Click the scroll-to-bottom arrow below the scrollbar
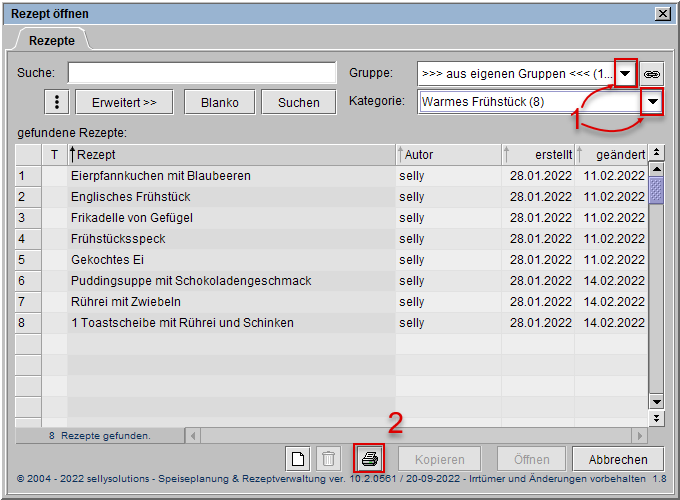The height and width of the screenshot is (500, 680). [657, 417]
